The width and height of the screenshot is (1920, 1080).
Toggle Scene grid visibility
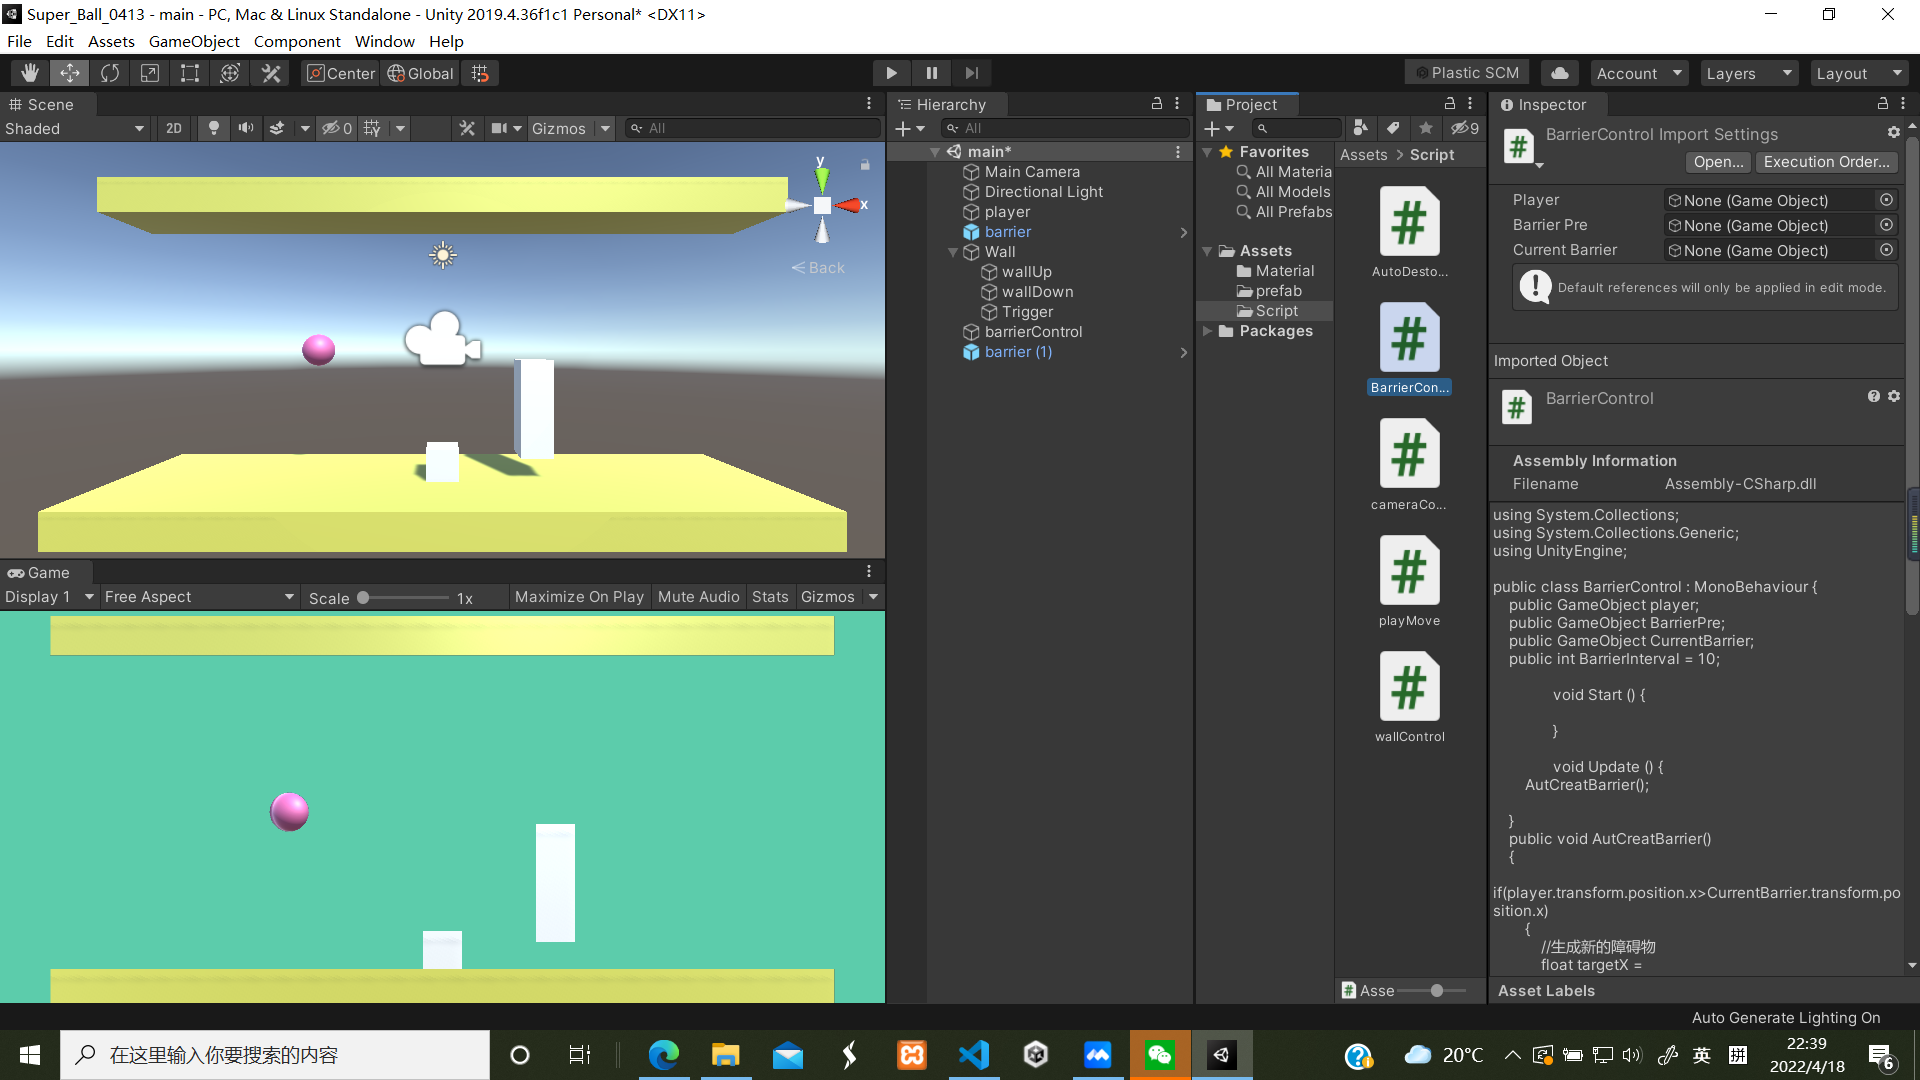372,128
